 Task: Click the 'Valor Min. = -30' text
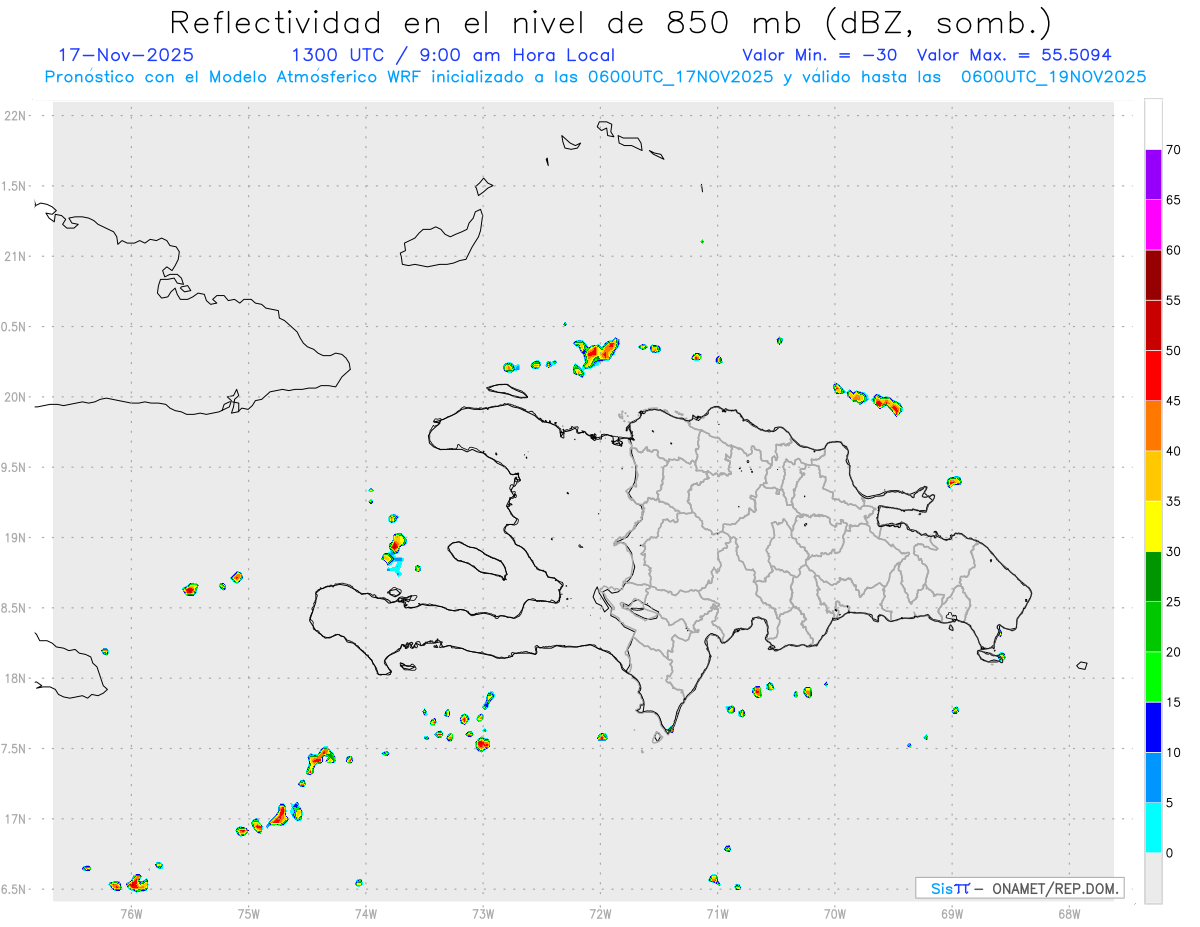click(820, 55)
